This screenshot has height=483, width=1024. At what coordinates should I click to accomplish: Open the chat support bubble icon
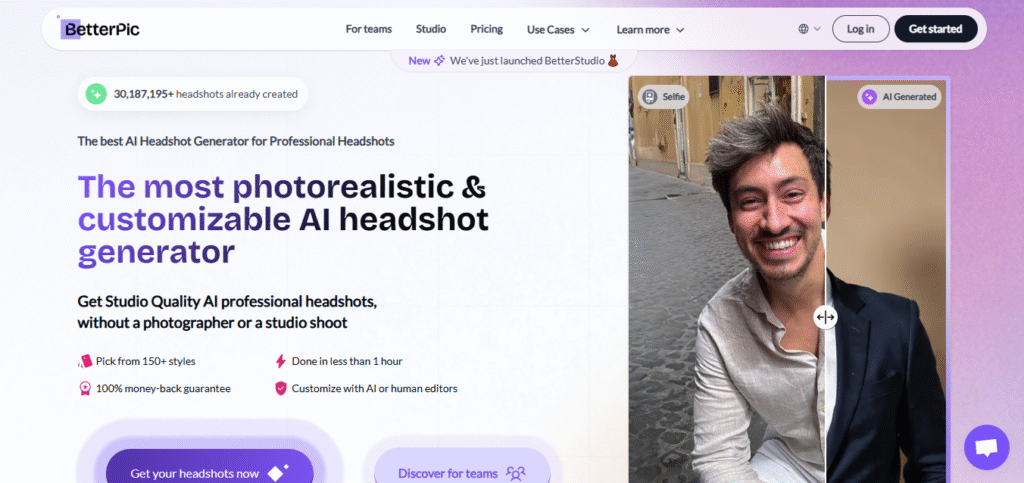[x=986, y=446]
